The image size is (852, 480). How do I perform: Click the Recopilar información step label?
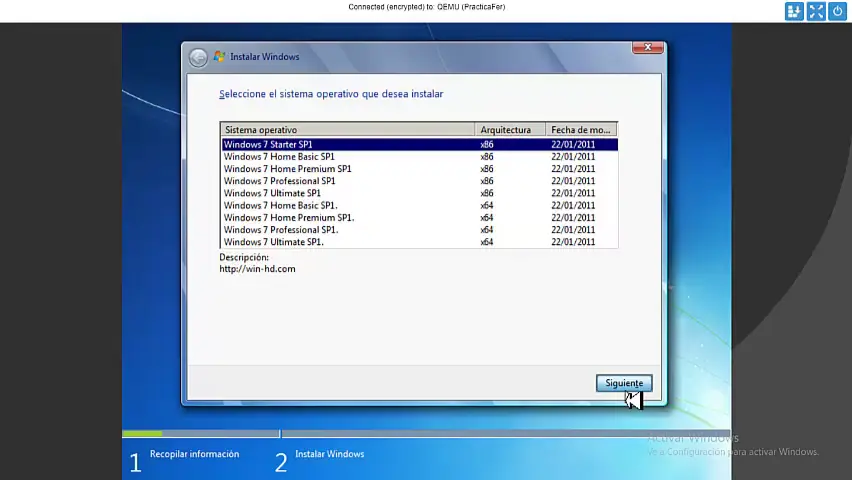pos(195,454)
